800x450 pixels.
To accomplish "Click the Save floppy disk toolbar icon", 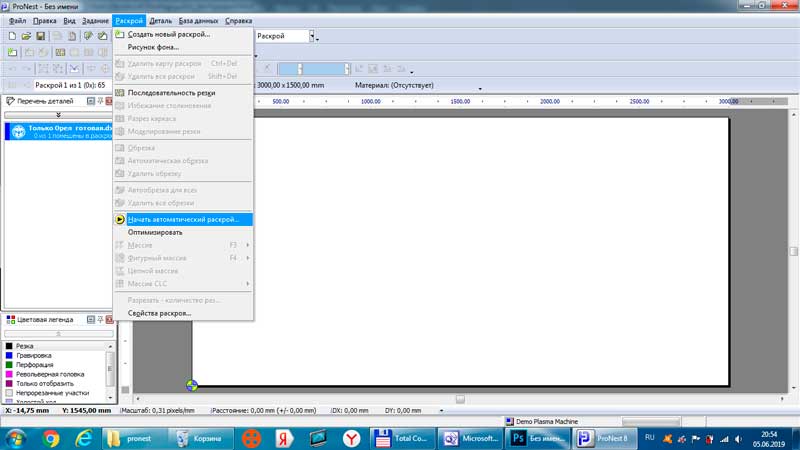I will tap(40, 36).
